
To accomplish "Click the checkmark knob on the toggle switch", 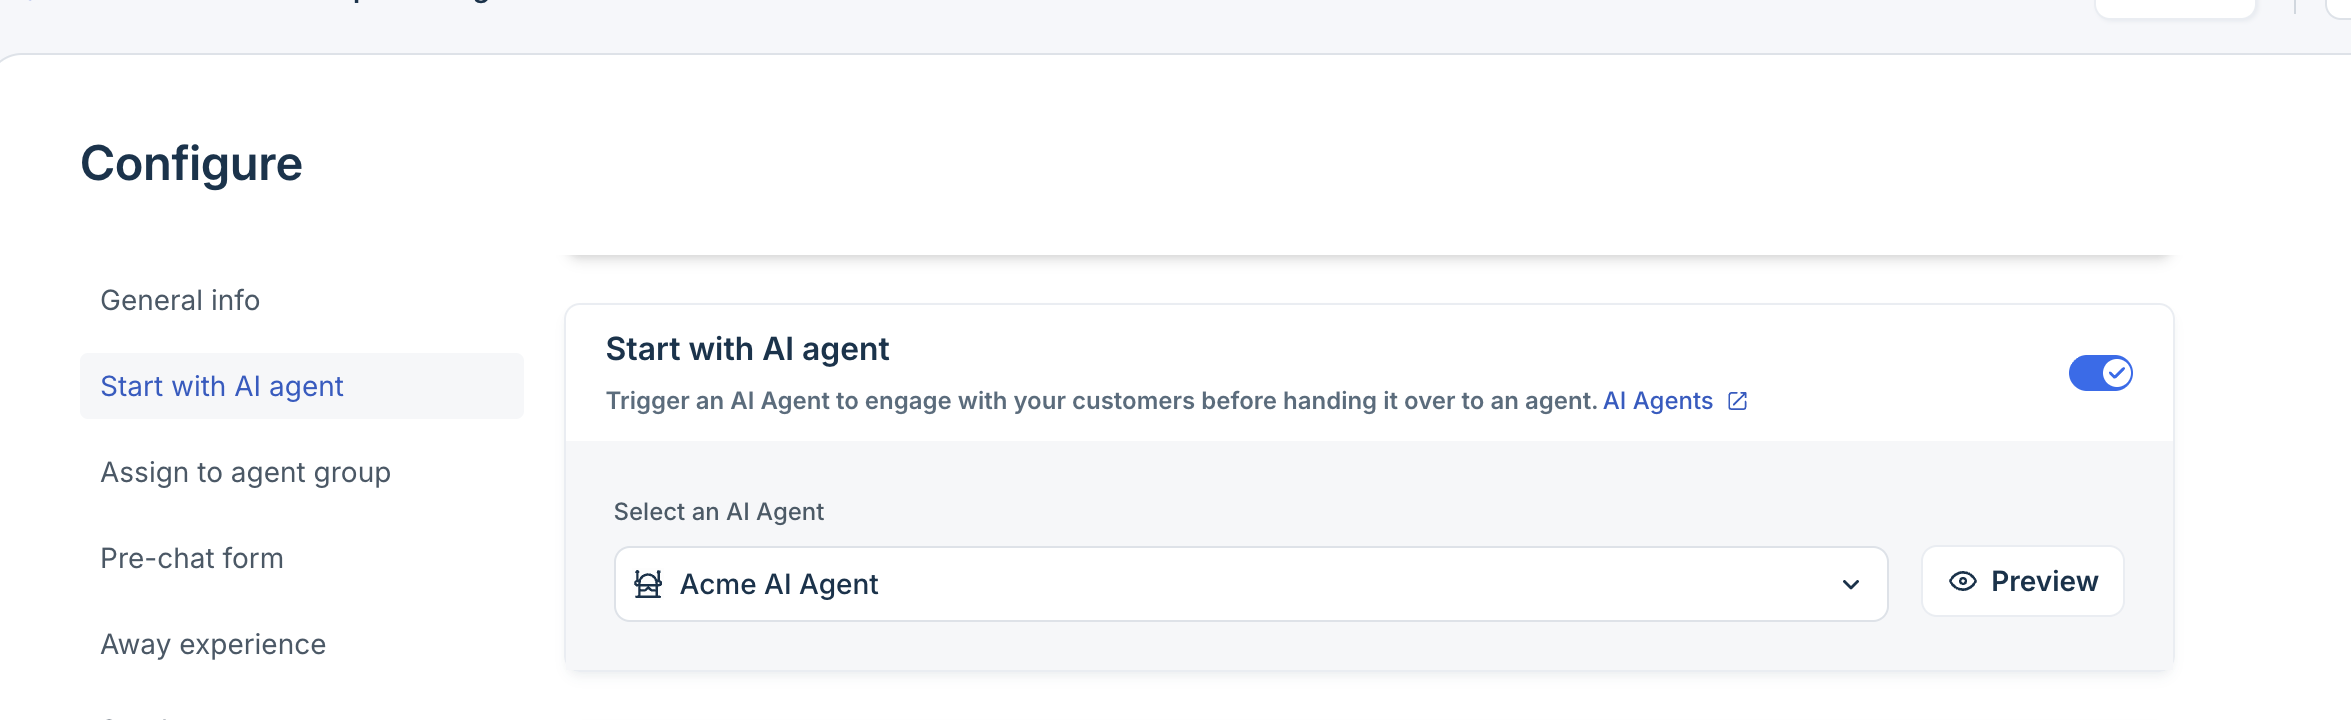I will (2116, 373).
